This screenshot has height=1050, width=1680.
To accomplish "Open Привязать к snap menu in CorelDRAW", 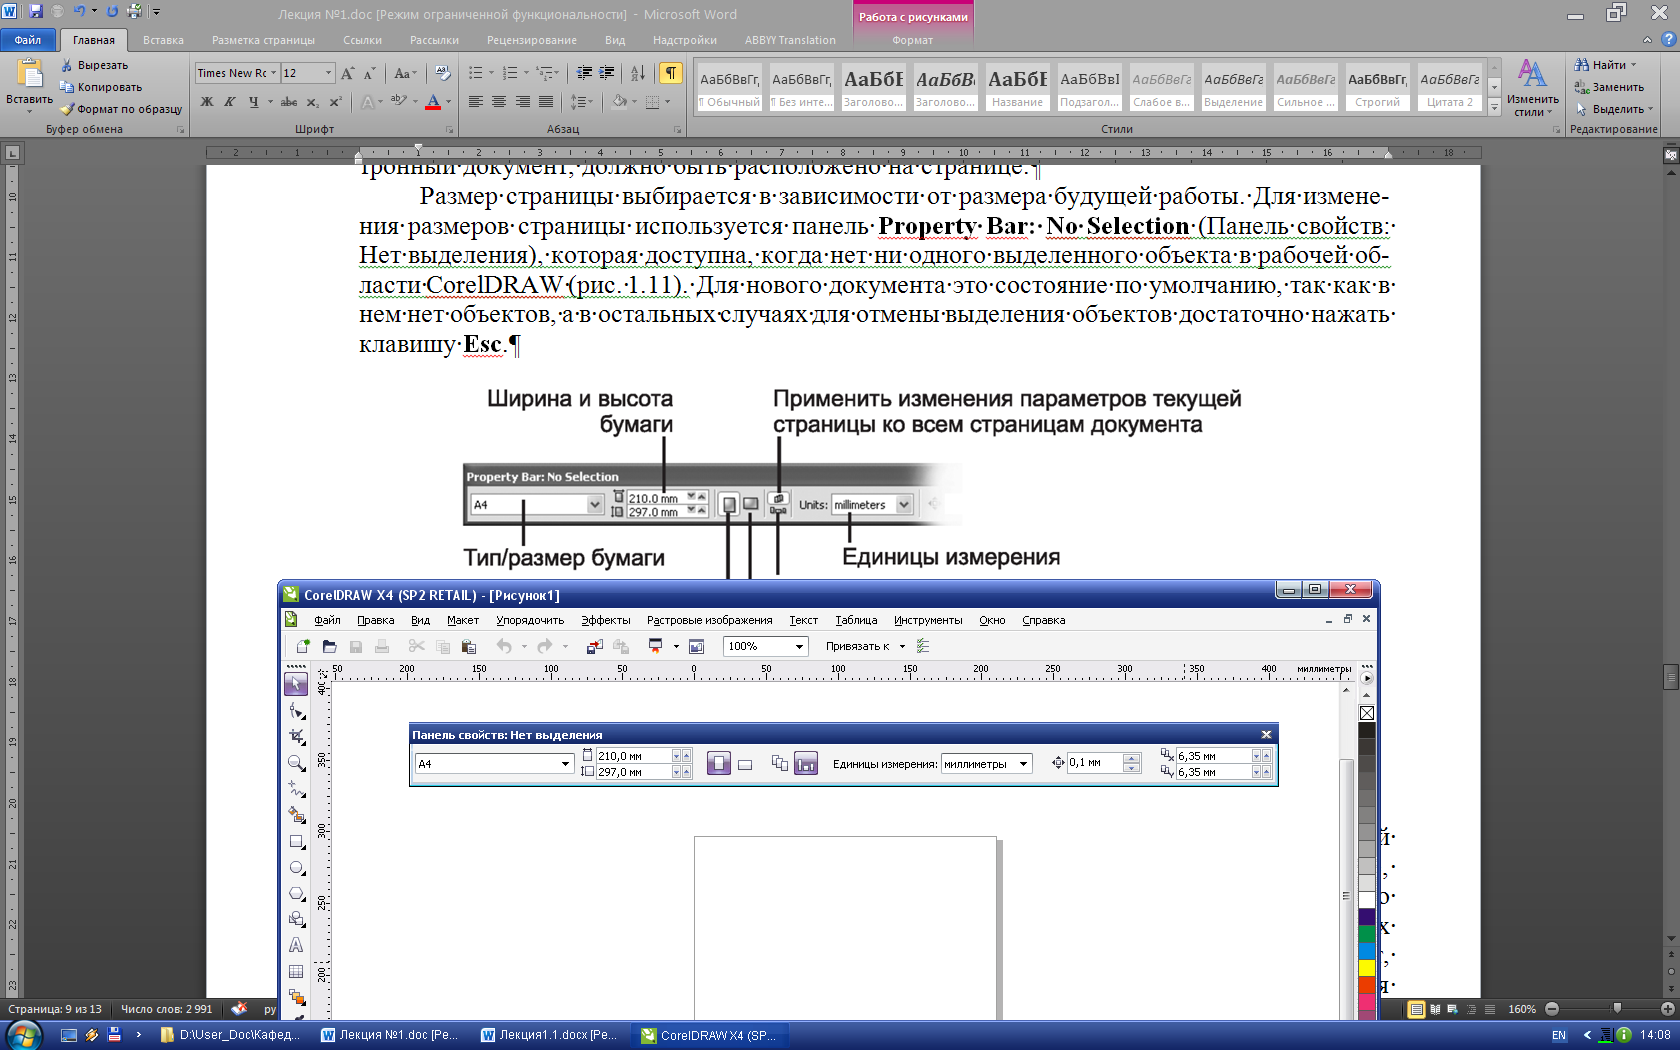I will [865, 646].
